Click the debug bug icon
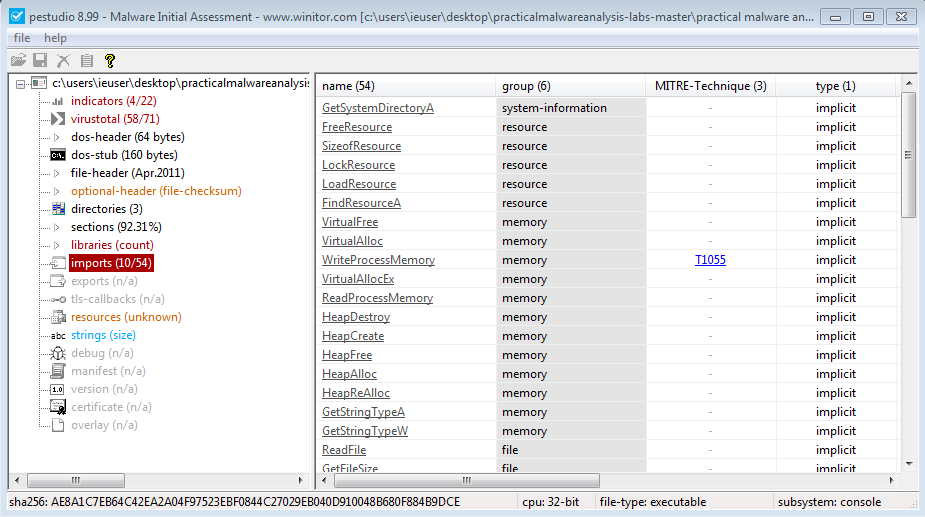 pyautogui.click(x=57, y=353)
